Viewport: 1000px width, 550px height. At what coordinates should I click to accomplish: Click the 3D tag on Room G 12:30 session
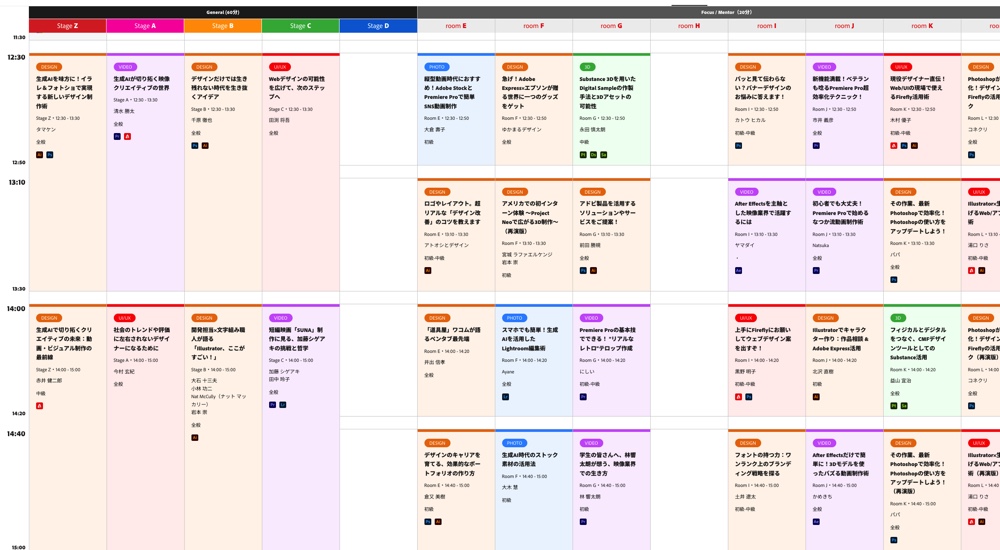588,67
